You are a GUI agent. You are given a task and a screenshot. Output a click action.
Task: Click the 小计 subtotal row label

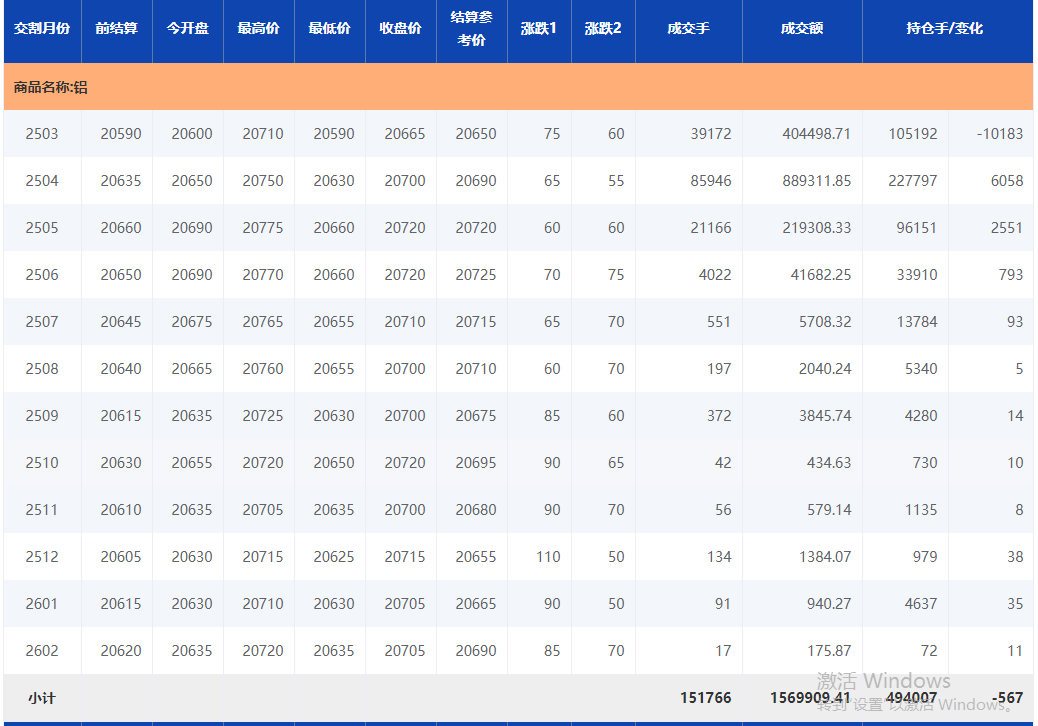[x=42, y=698]
